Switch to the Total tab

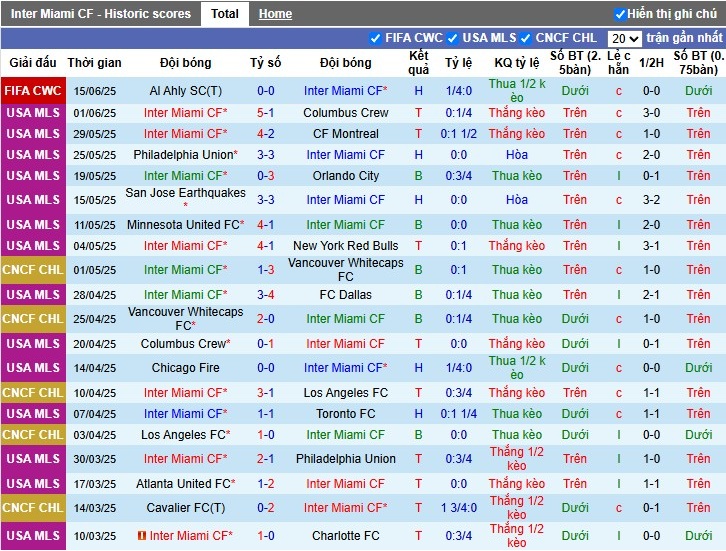tap(225, 14)
